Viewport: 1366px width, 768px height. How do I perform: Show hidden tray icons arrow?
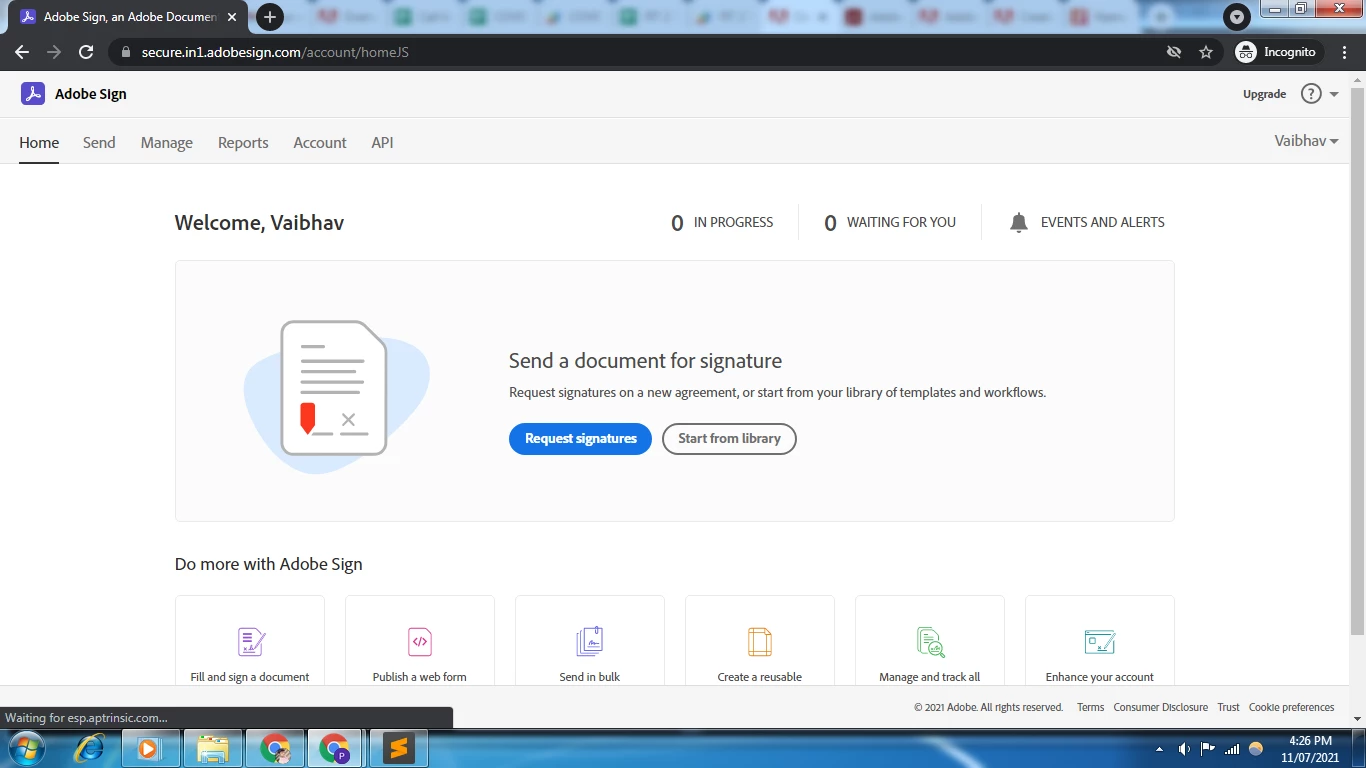point(1160,749)
